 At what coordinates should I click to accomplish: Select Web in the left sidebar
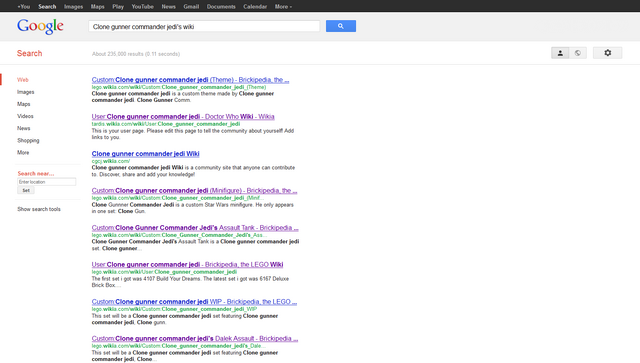(23, 80)
